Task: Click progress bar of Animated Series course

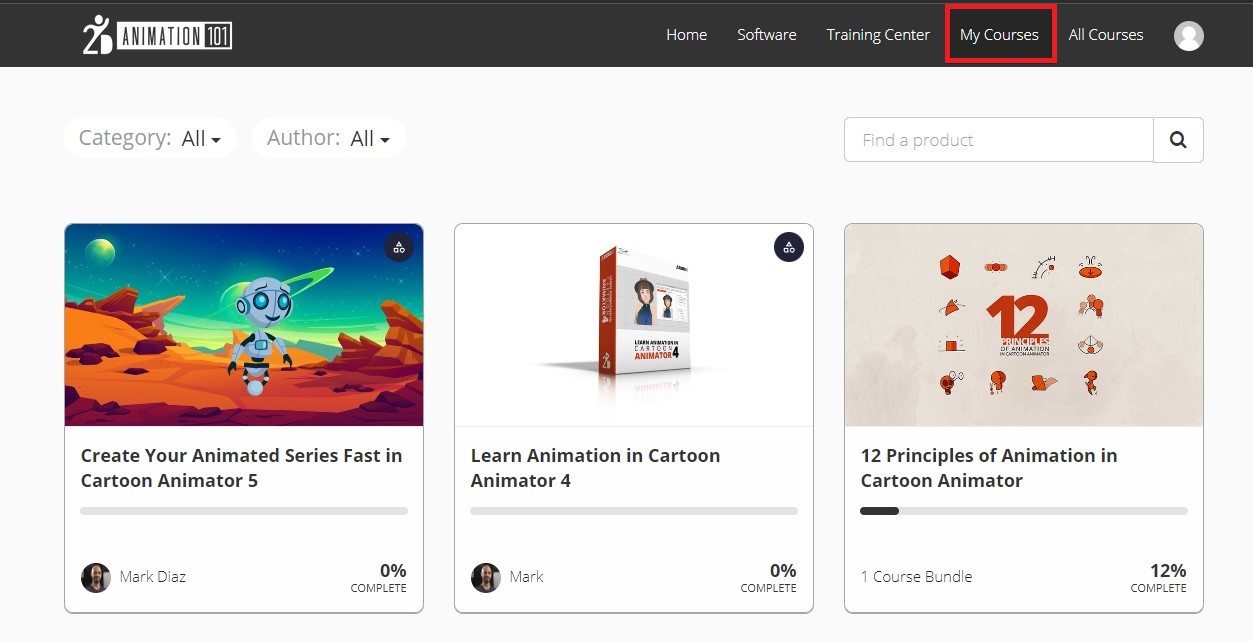Action: [x=244, y=511]
